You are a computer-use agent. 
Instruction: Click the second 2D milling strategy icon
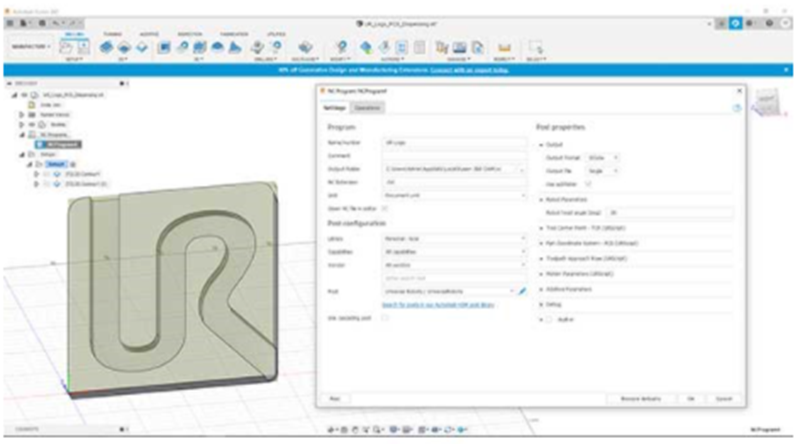(124, 47)
